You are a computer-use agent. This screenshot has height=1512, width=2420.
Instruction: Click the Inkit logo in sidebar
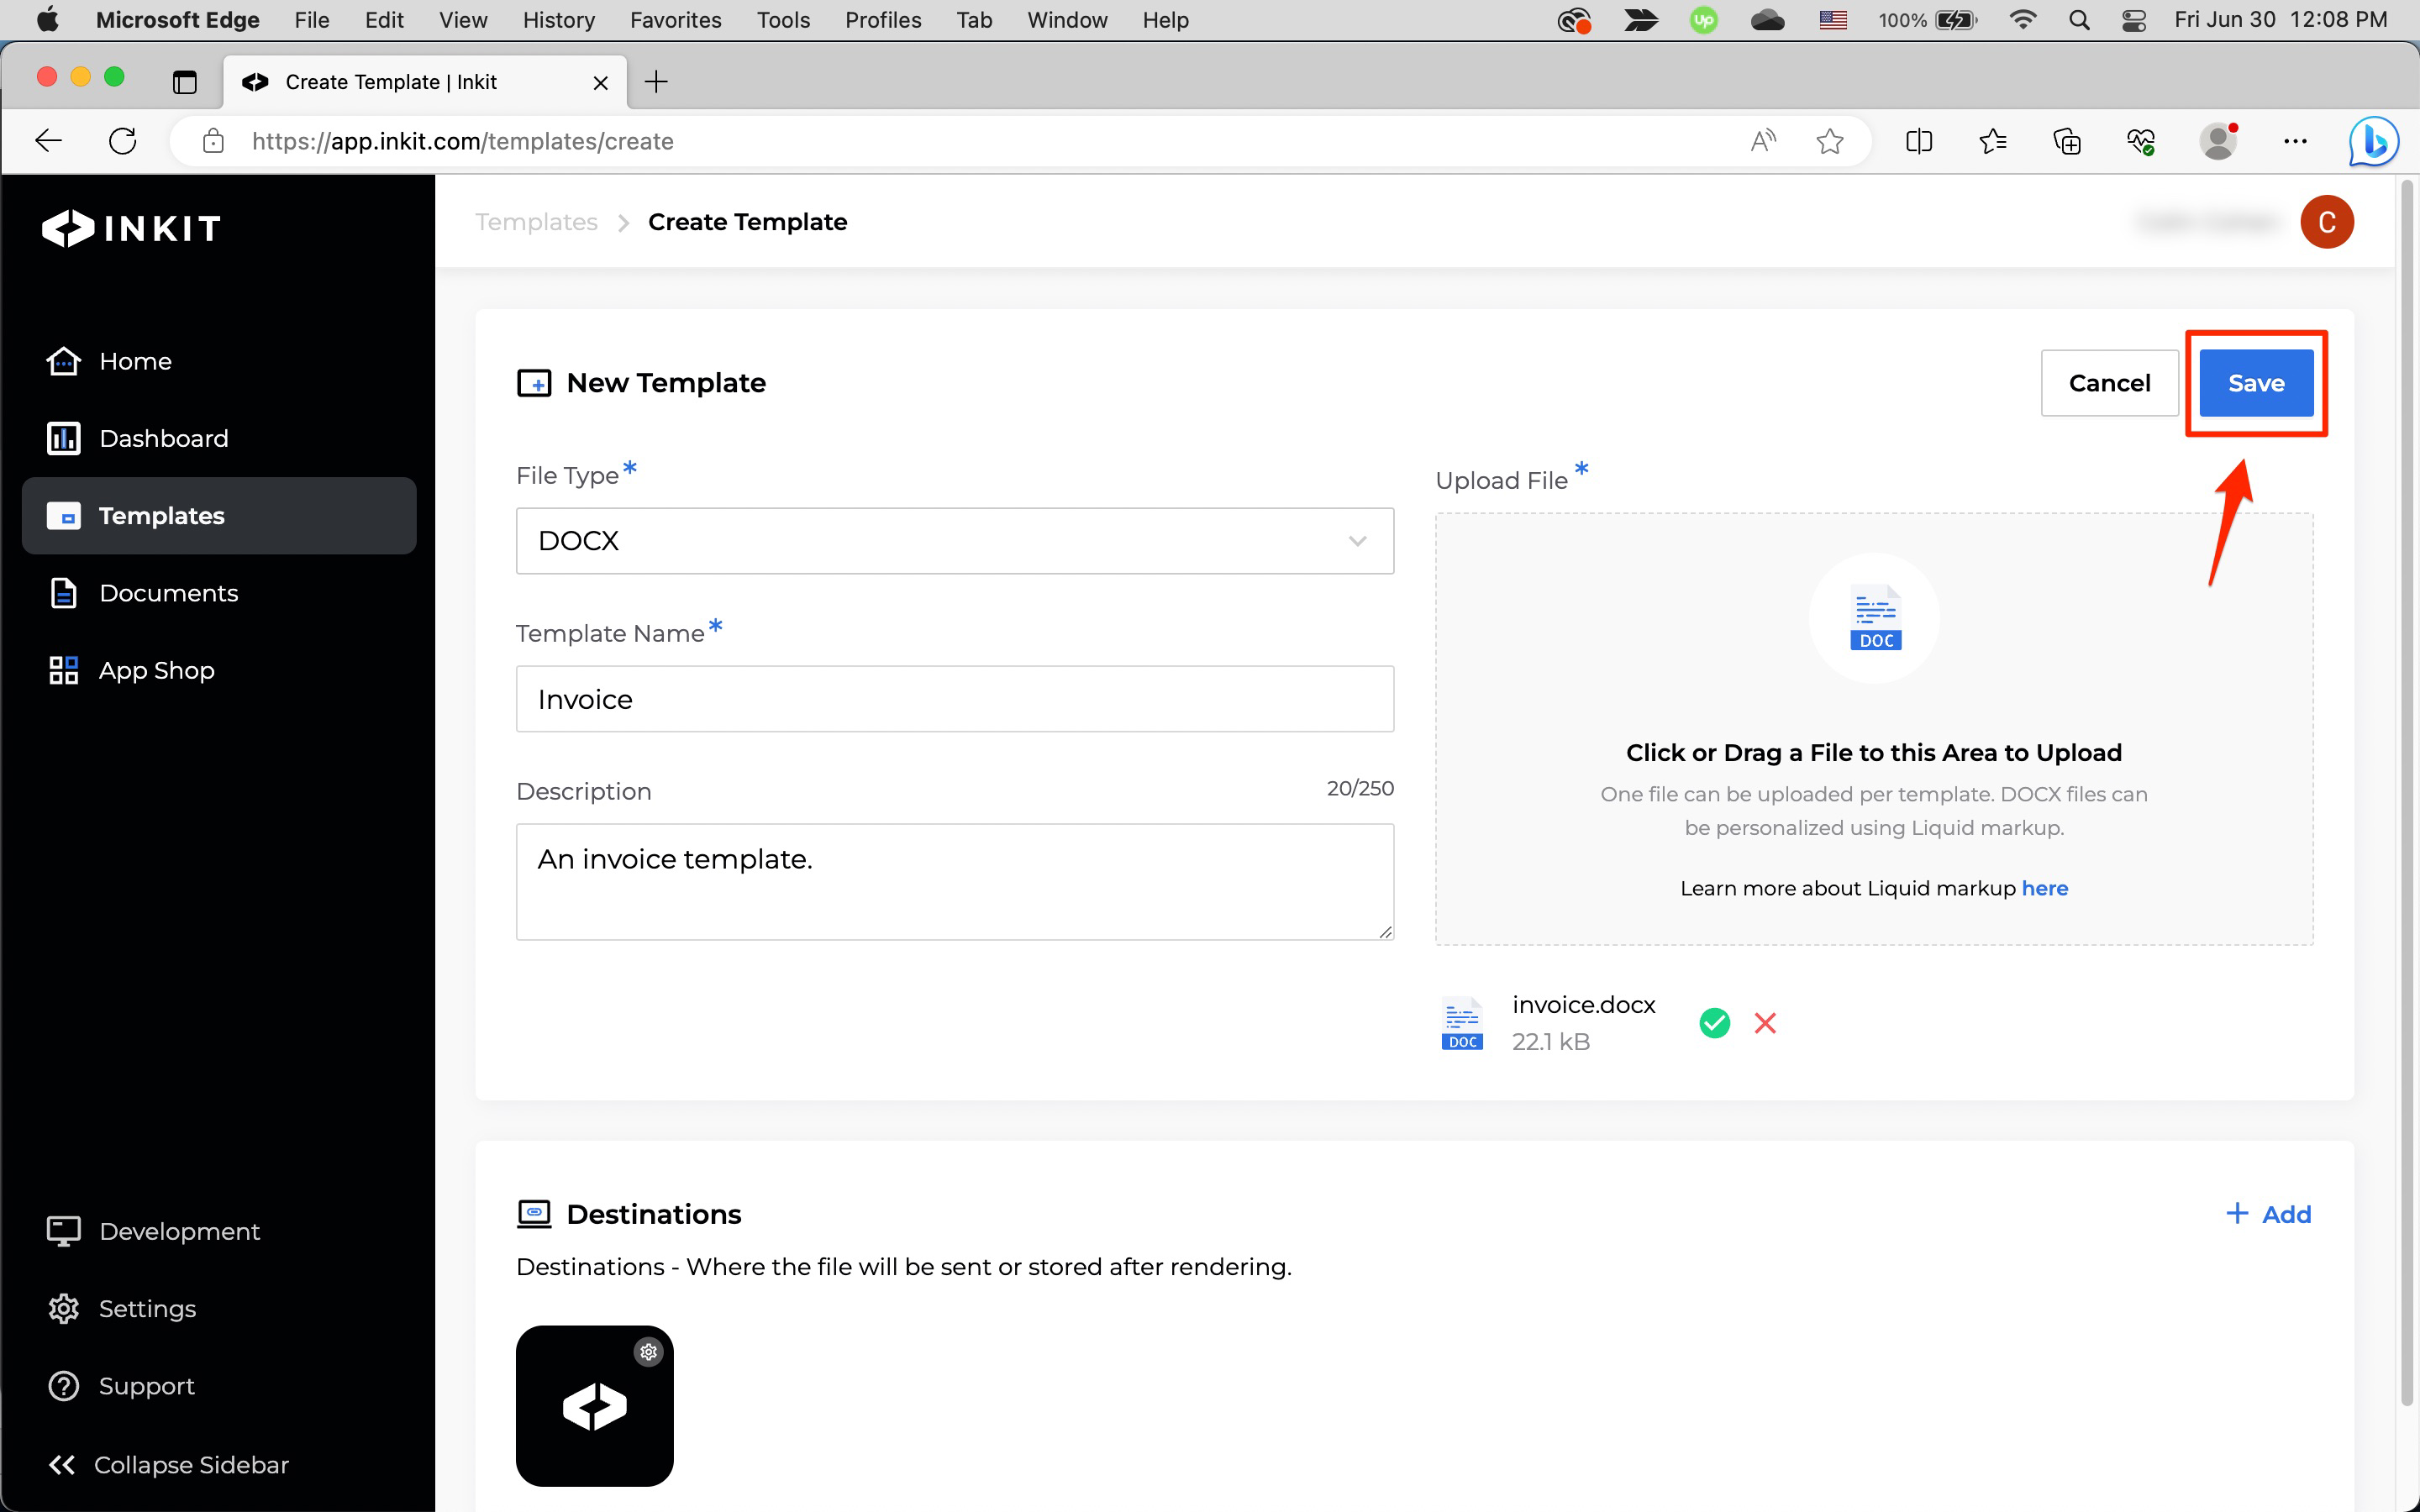pos(131,228)
